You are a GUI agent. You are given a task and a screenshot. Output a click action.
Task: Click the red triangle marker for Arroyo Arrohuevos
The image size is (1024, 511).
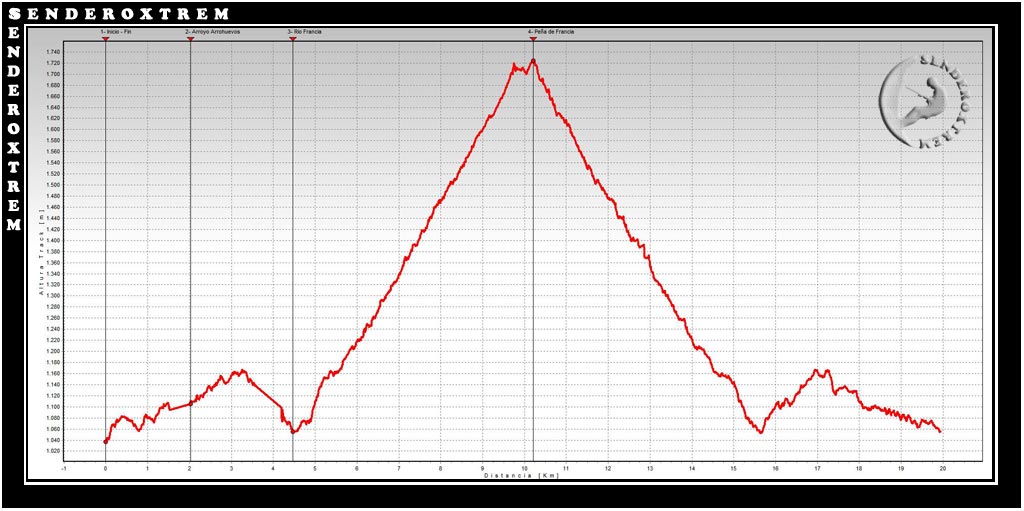click(190, 39)
